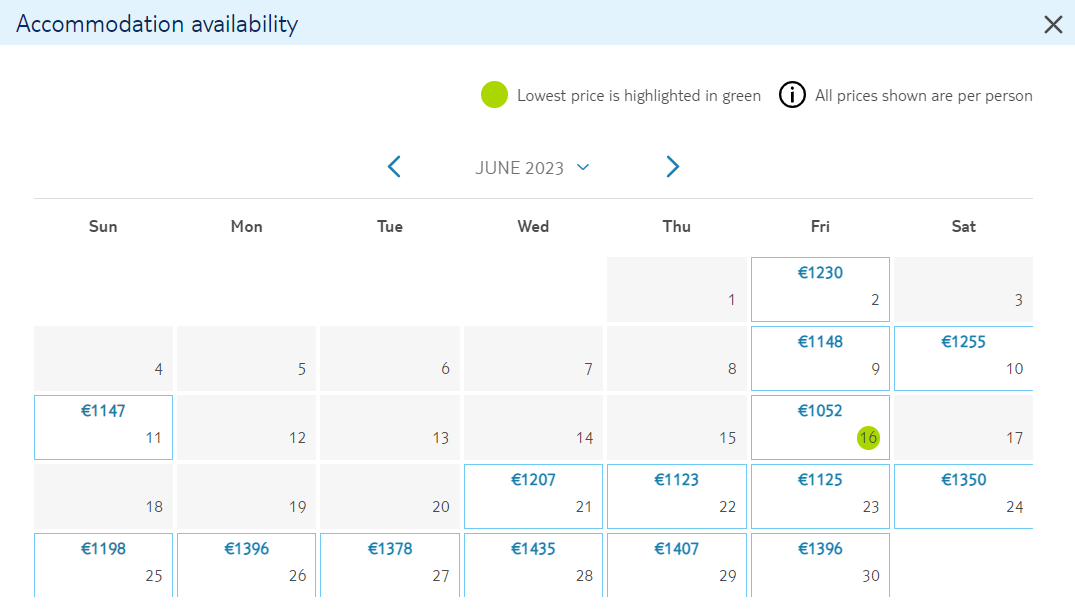
Task: Click the unavailable June 18 cell
Action: coord(103,496)
